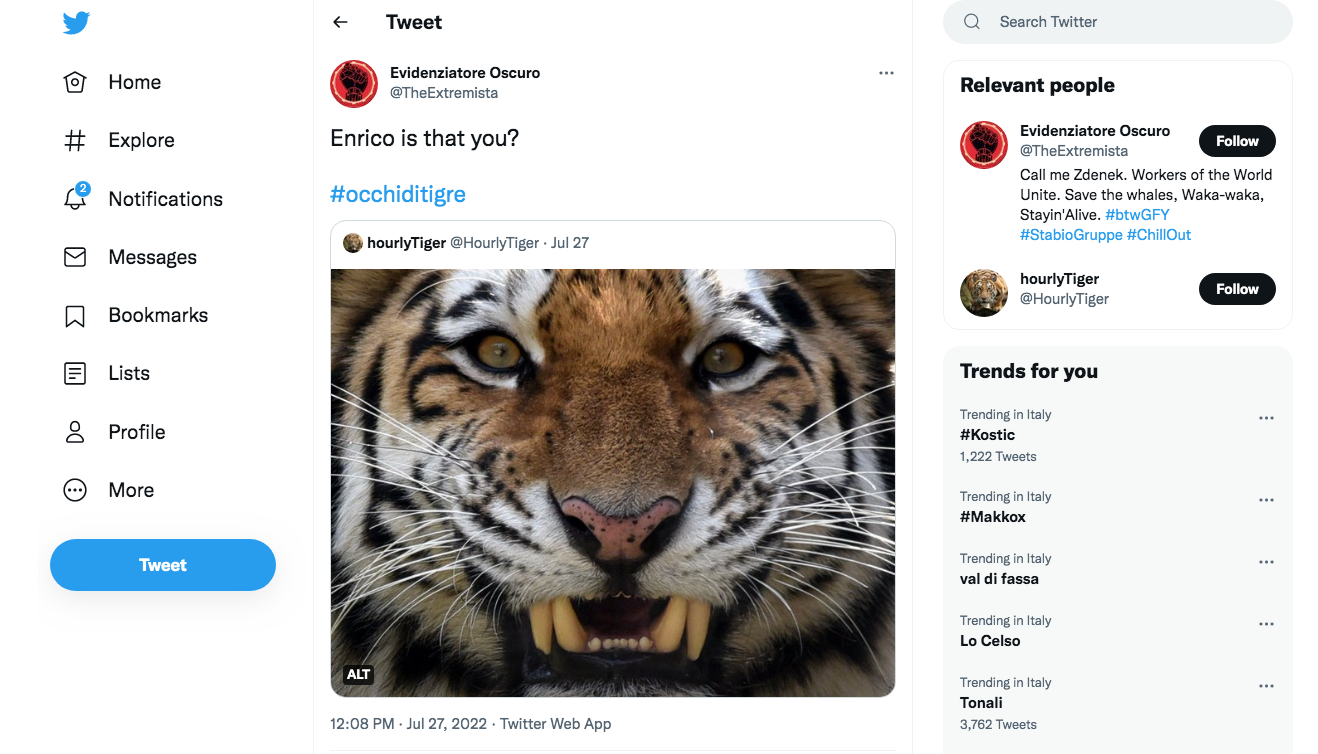
Task: Expand the More menu in sidebar
Action: (x=130, y=490)
